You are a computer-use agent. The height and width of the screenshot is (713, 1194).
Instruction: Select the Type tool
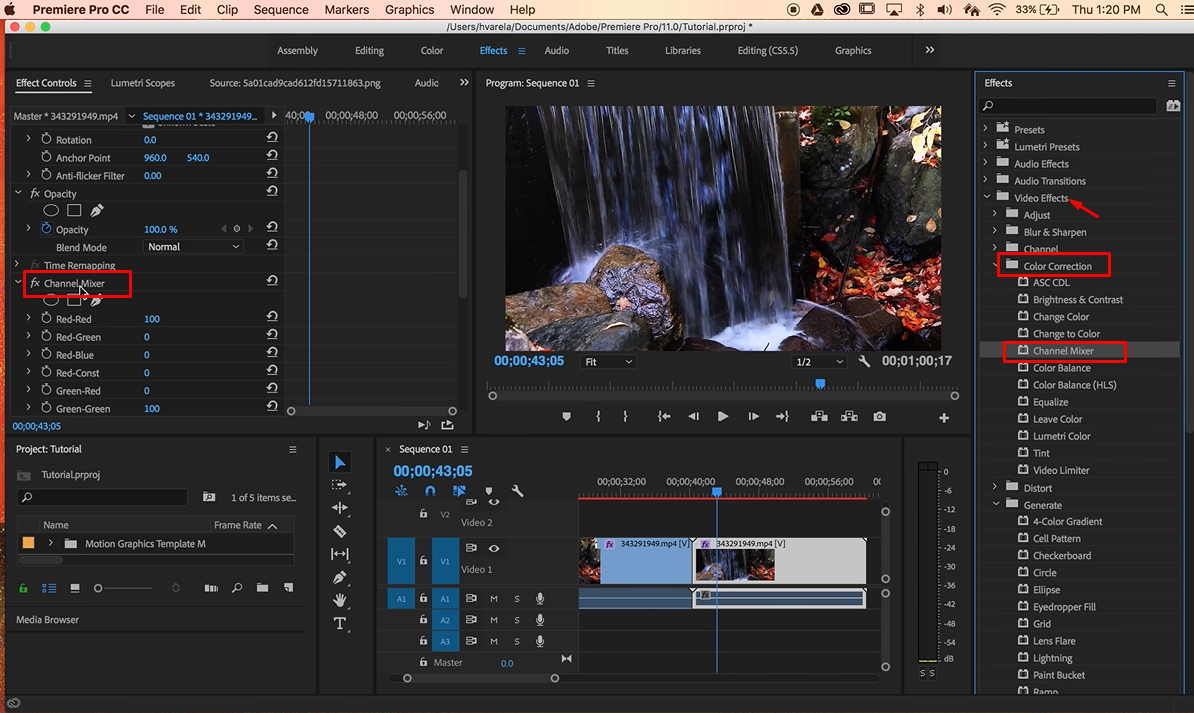[340, 623]
